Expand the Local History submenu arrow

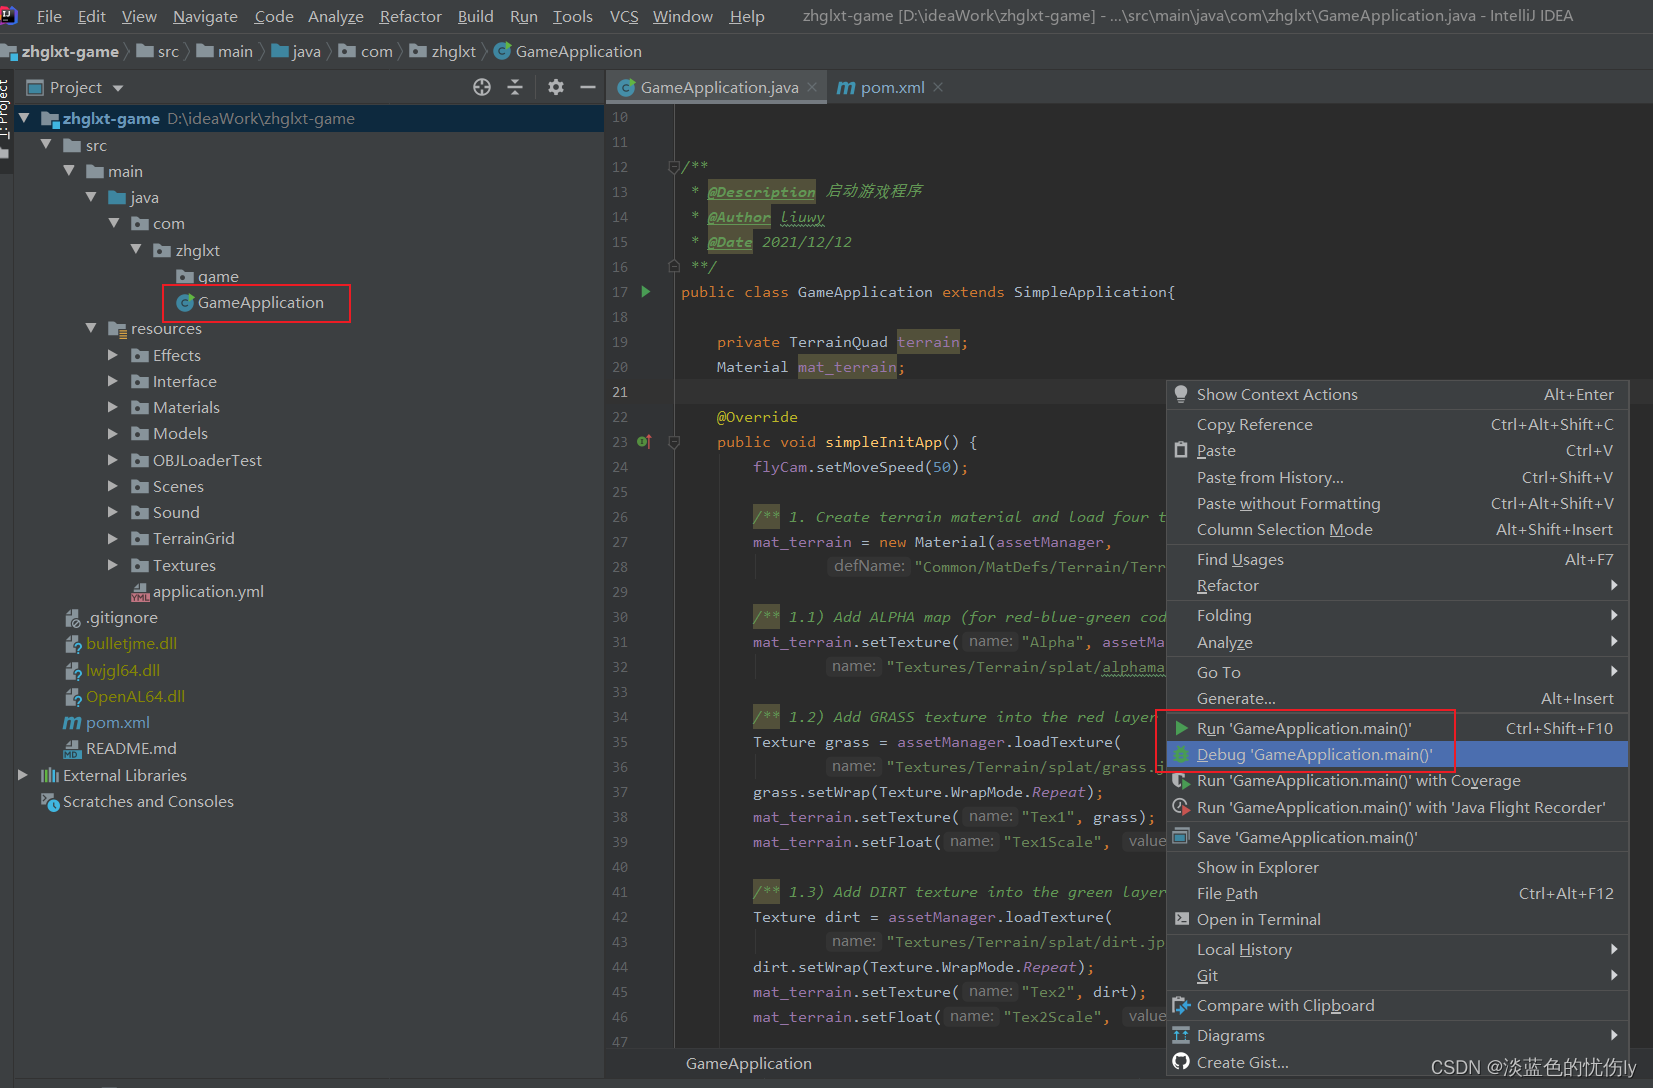point(1613,949)
